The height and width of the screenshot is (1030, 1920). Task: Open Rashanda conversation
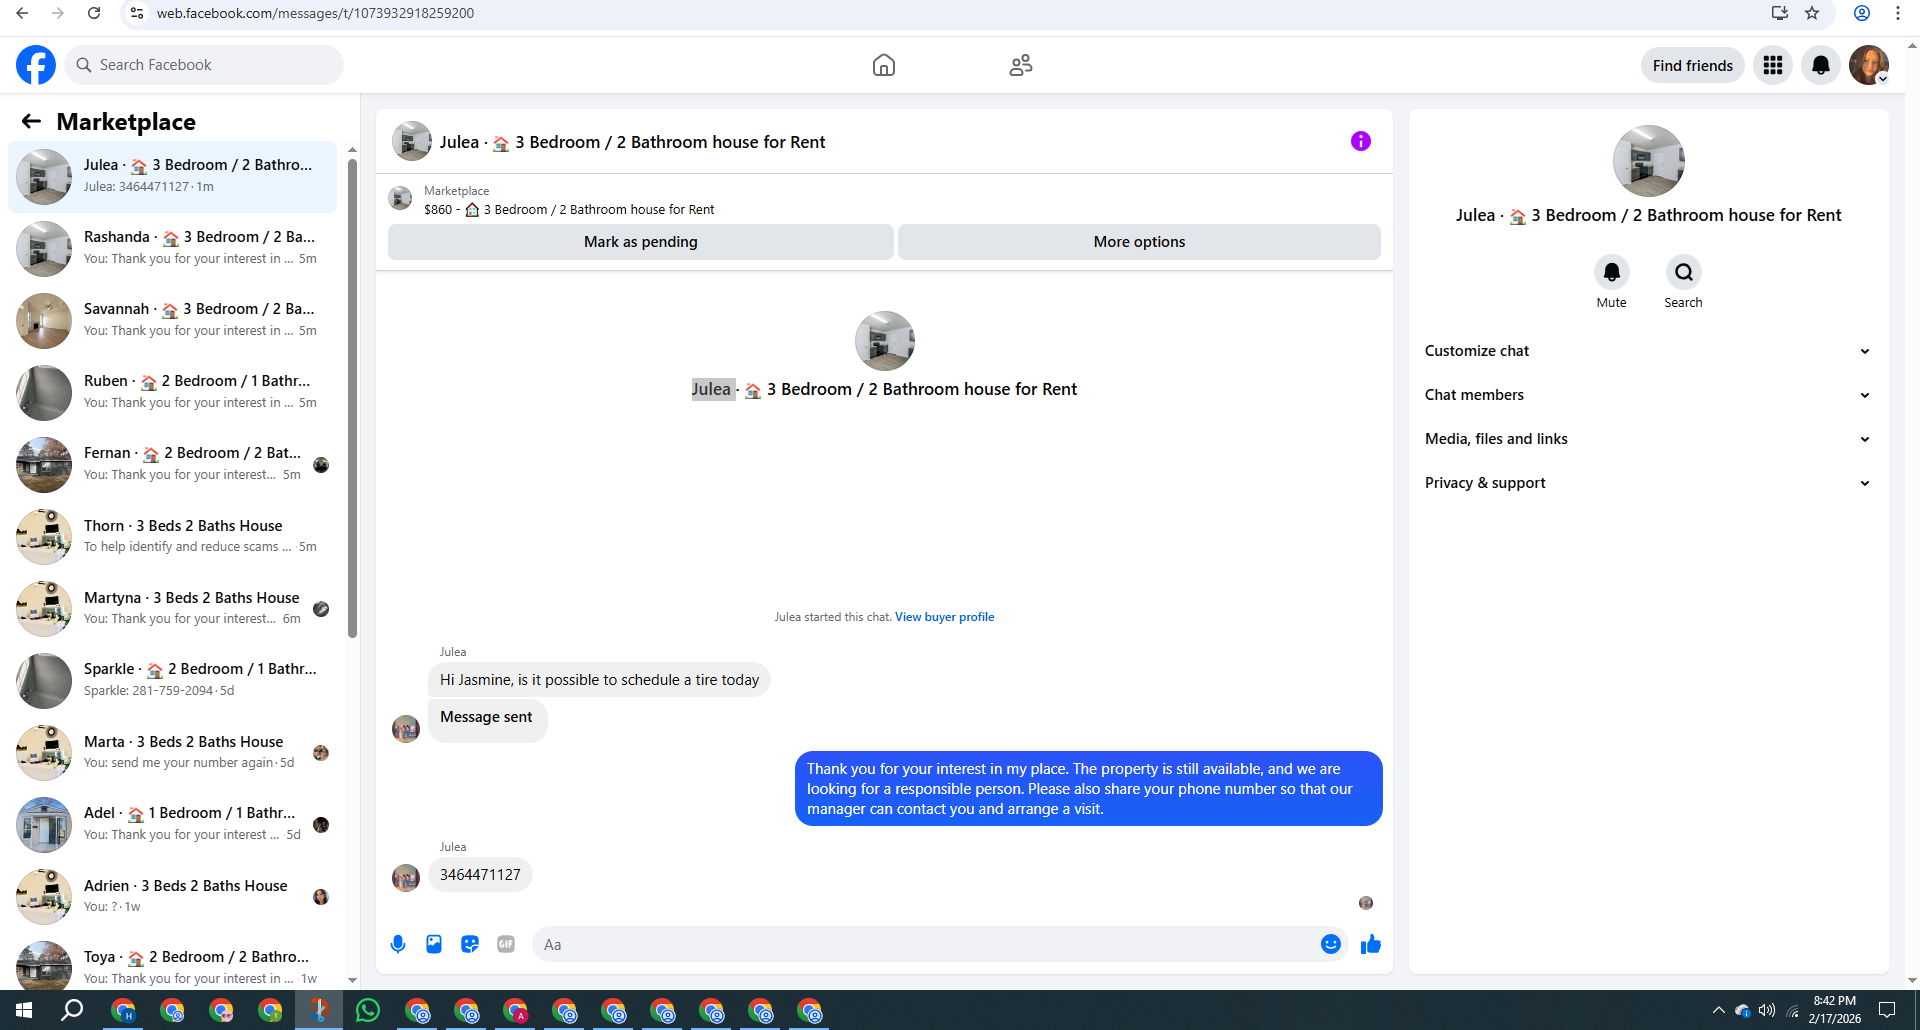(x=173, y=248)
